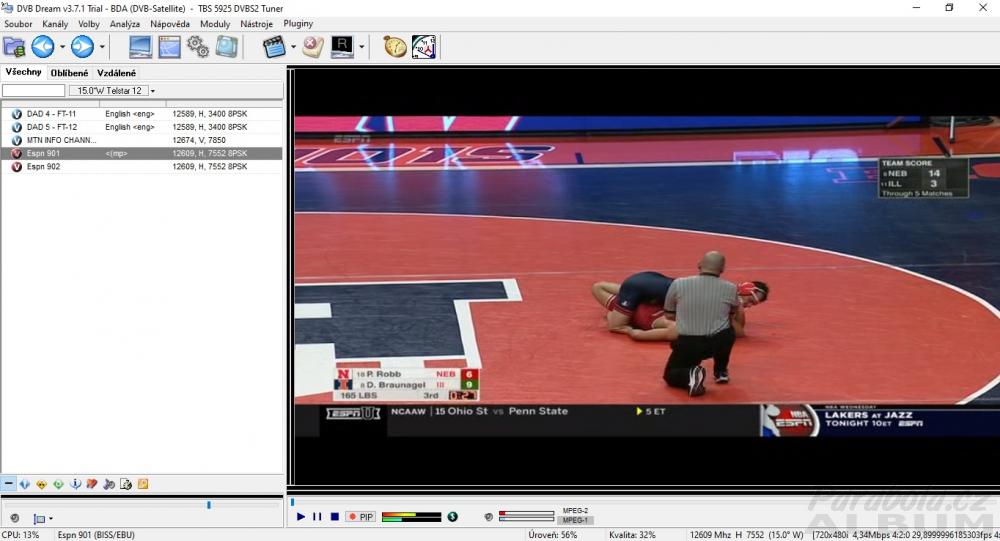Screen dimensions: 1000x541
Task: Open the stopwatch scheduler icon
Action: [x=395, y=47]
